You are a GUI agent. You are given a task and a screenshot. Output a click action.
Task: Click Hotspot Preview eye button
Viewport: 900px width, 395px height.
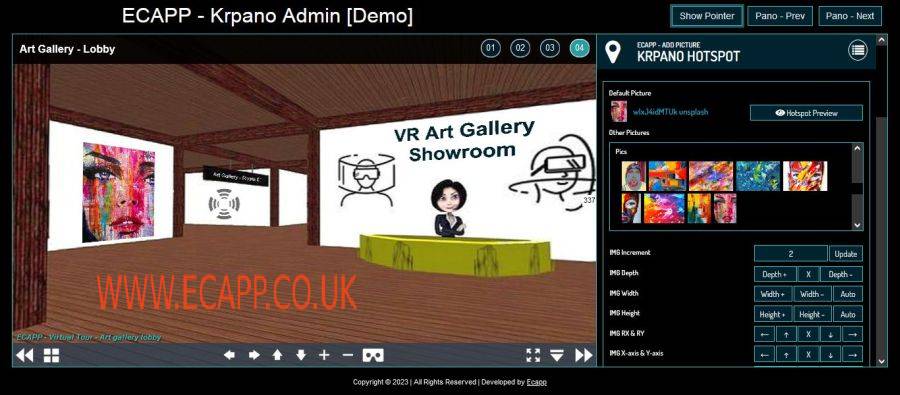click(x=806, y=113)
